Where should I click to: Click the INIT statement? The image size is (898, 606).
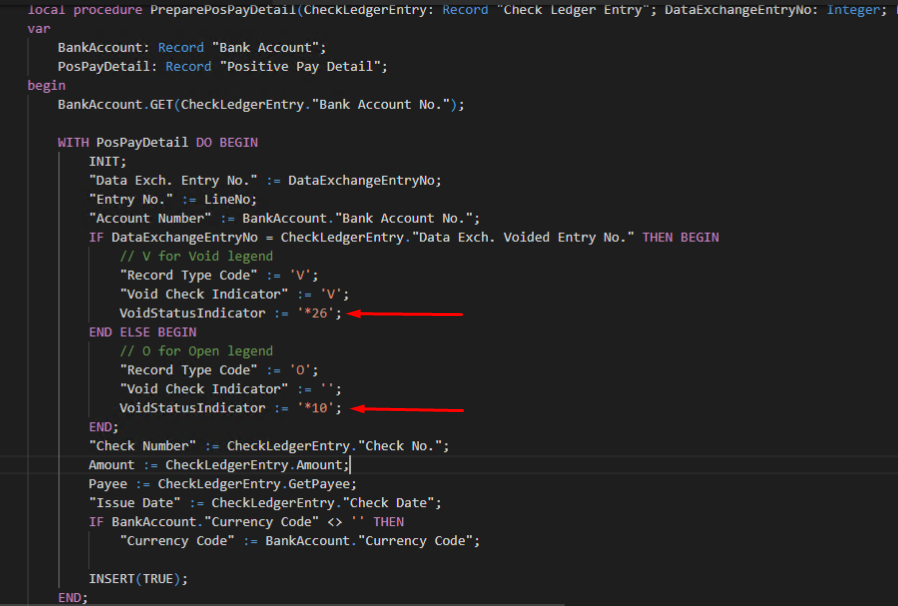click(107, 161)
